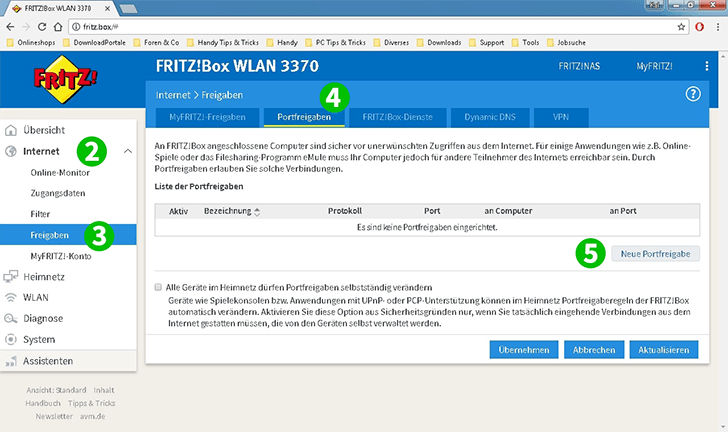Open the Foren & Co bookmark folder
Screen dimensions: 728x432
click(x=156, y=43)
